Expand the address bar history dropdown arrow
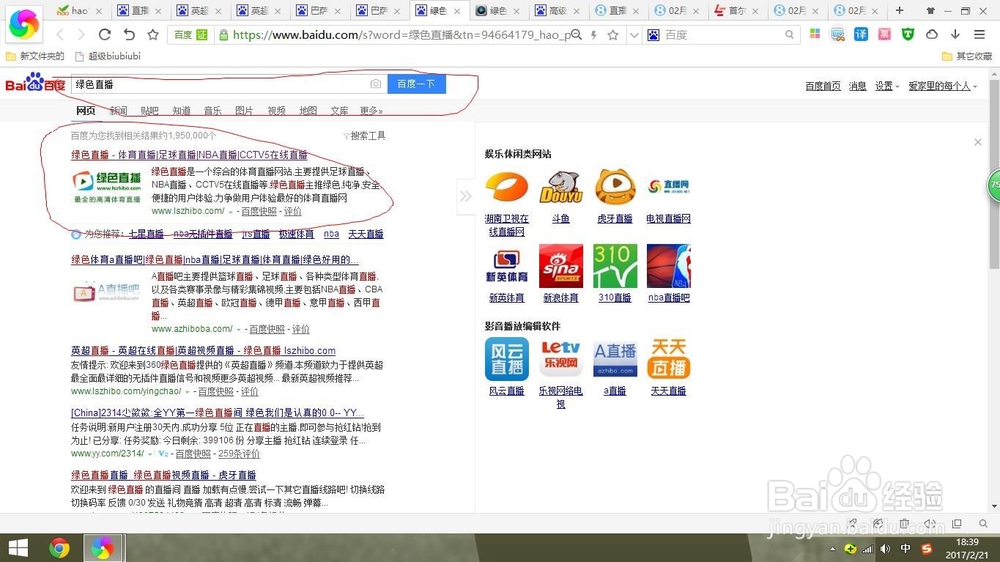 click(x=634, y=35)
